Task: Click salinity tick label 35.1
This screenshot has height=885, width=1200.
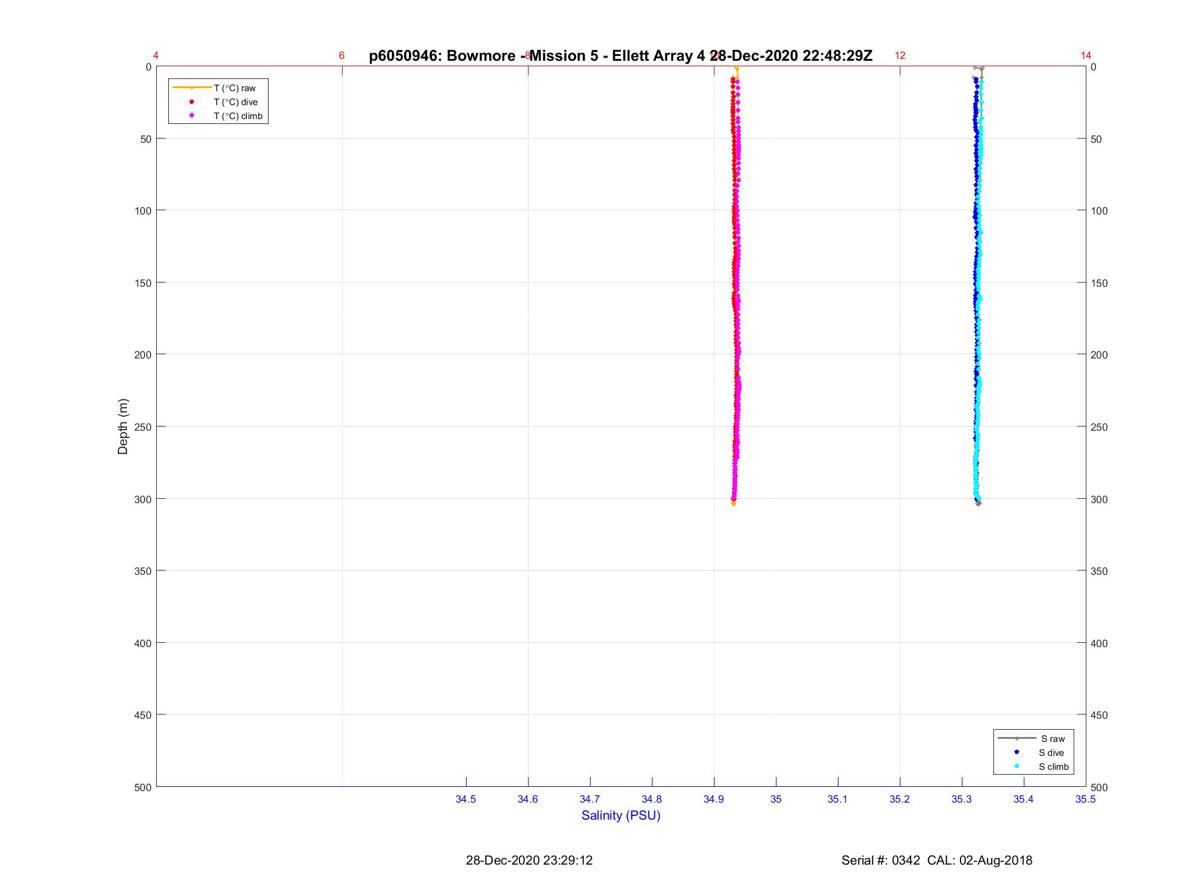Action: point(838,800)
